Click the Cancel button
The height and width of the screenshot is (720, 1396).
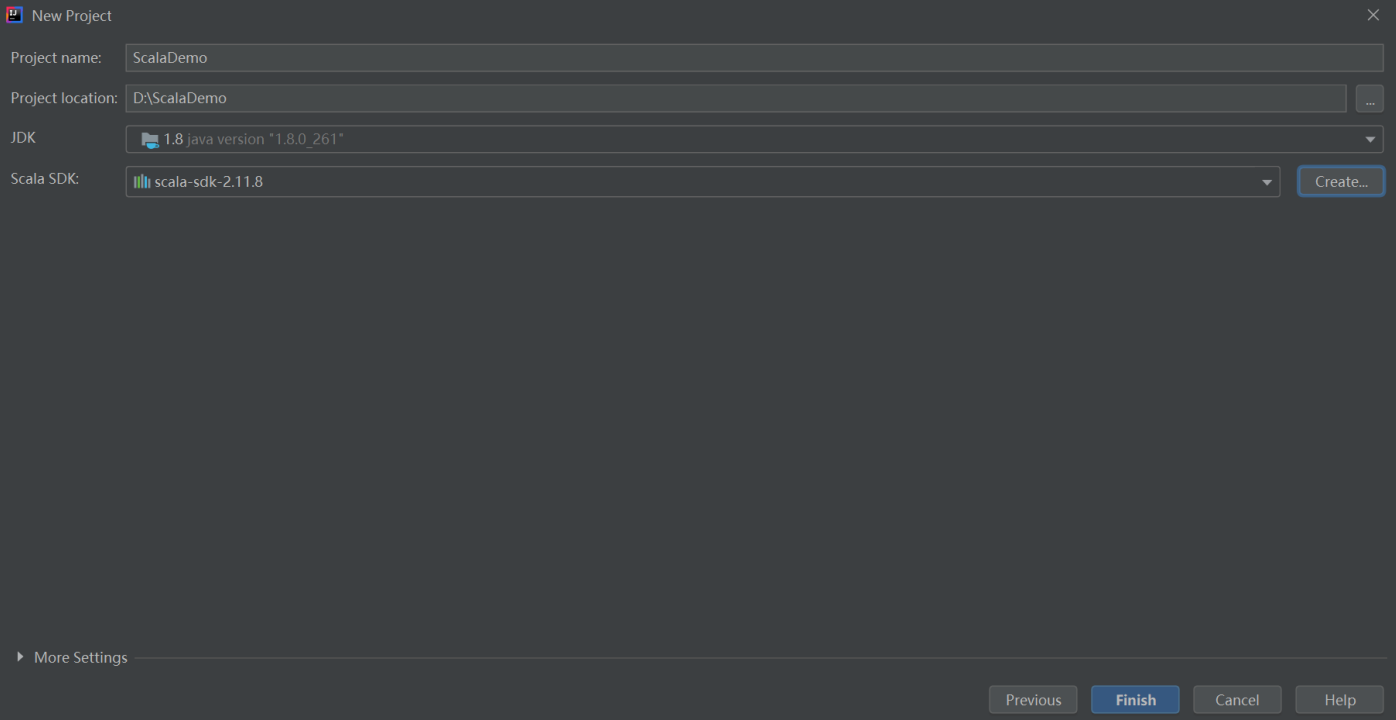coord(1237,700)
